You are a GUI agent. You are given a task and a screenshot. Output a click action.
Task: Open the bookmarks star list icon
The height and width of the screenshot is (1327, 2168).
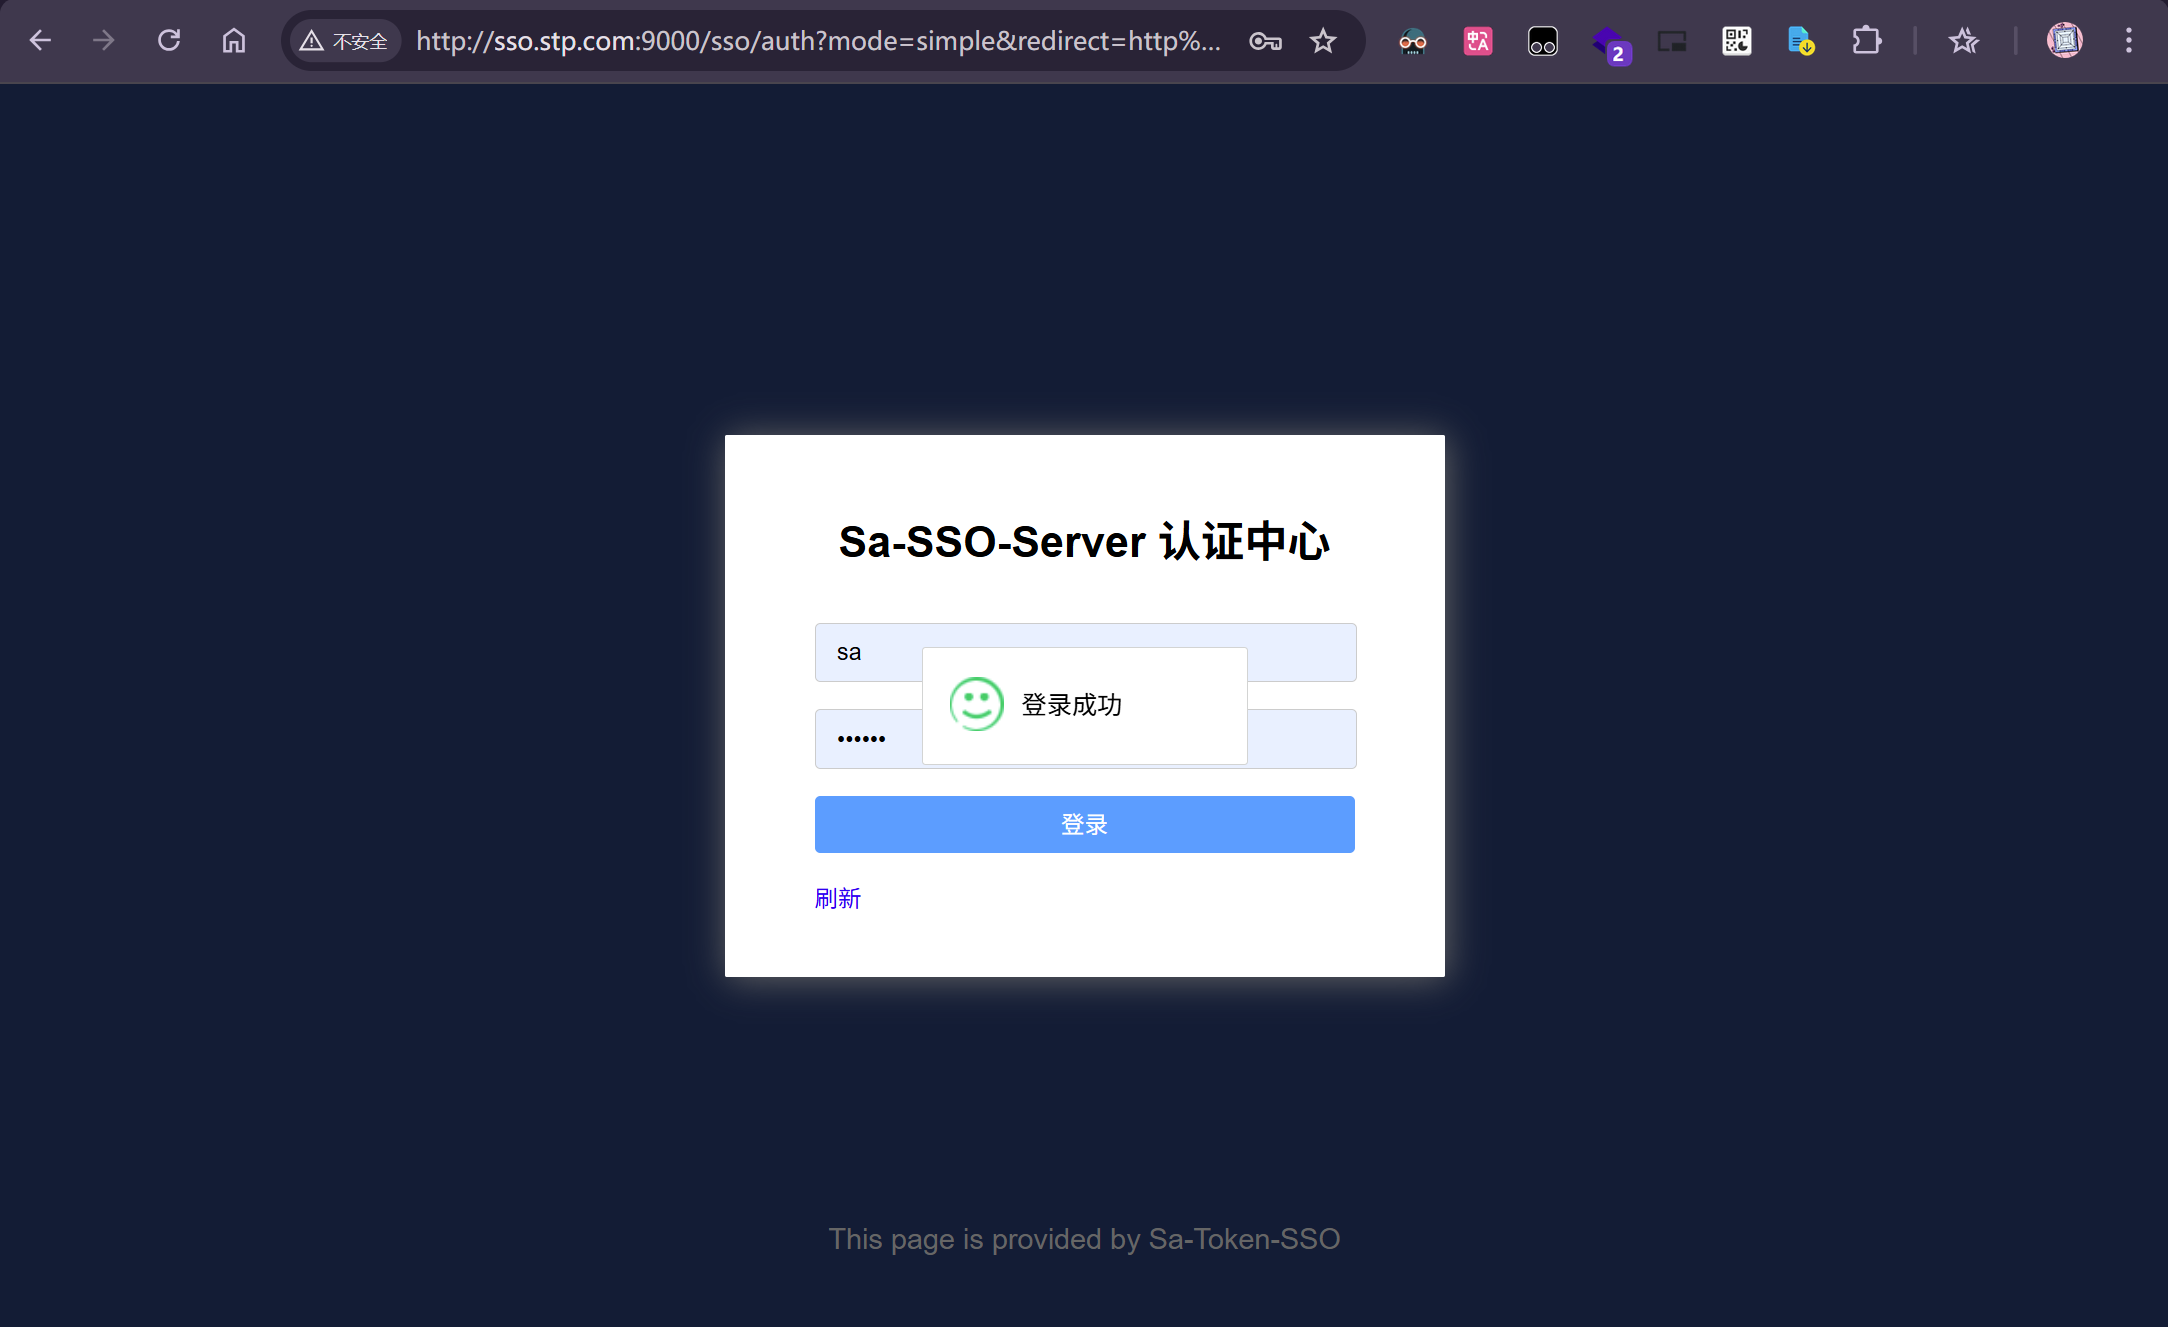pyautogui.click(x=1963, y=41)
